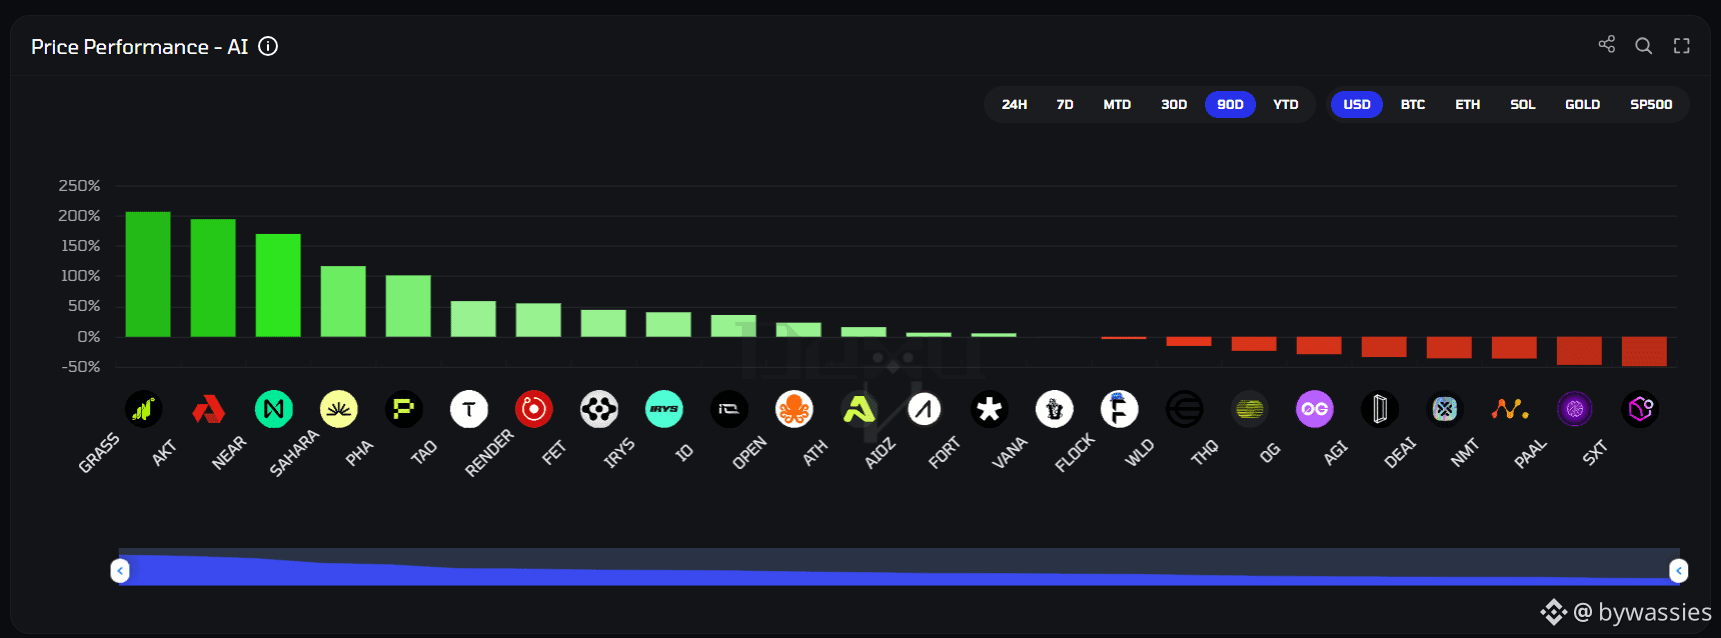The width and height of the screenshot is (1721, 638).
Task: Open the share icon in chart header
Action: coord(1606,45)
